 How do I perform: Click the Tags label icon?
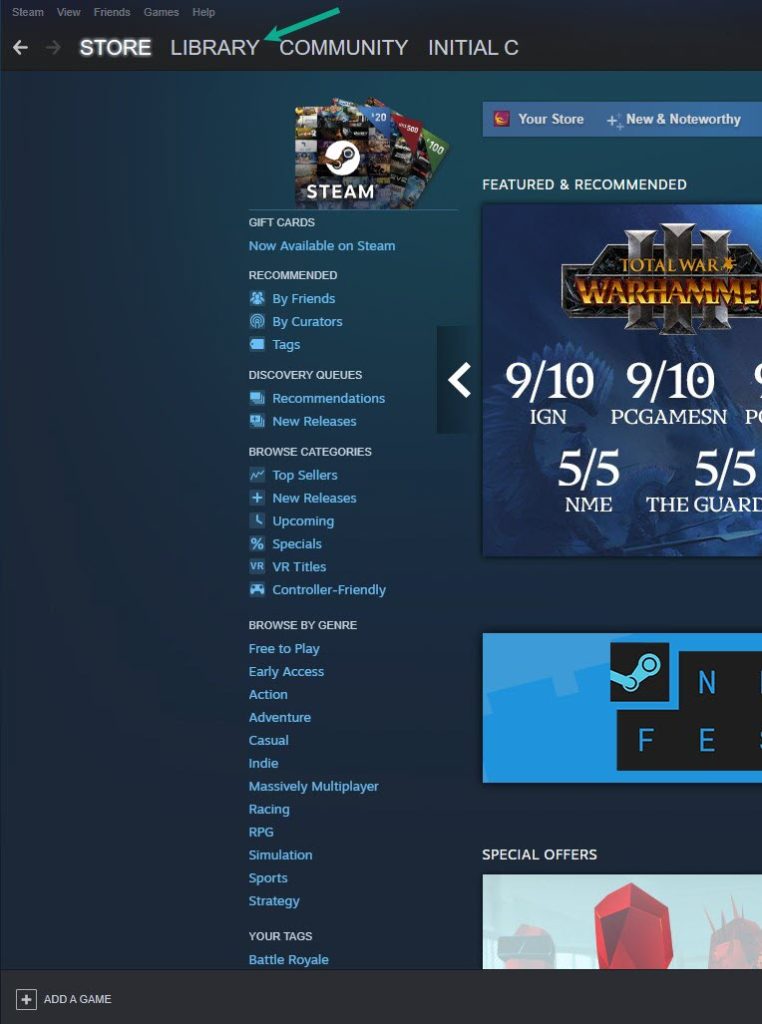click(x=257, y=344)
